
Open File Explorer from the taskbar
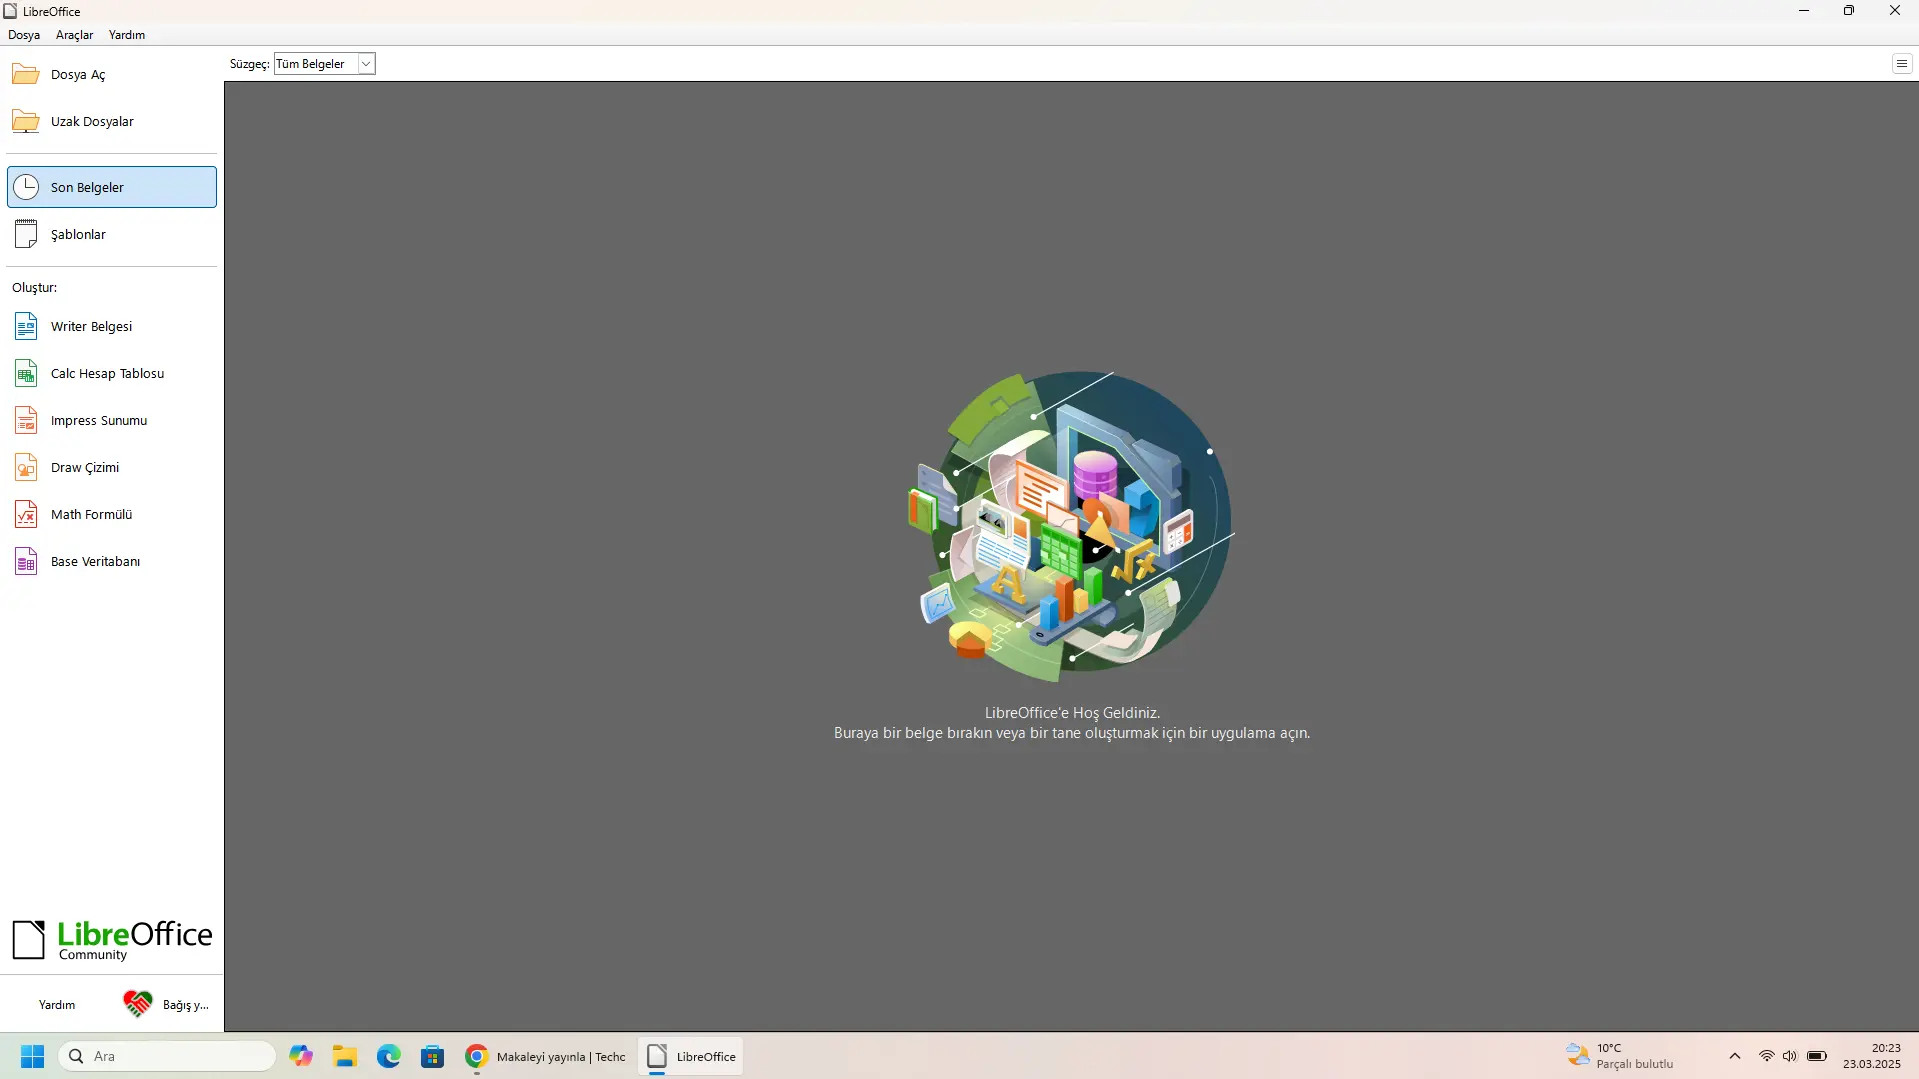tap(345, 1056)
